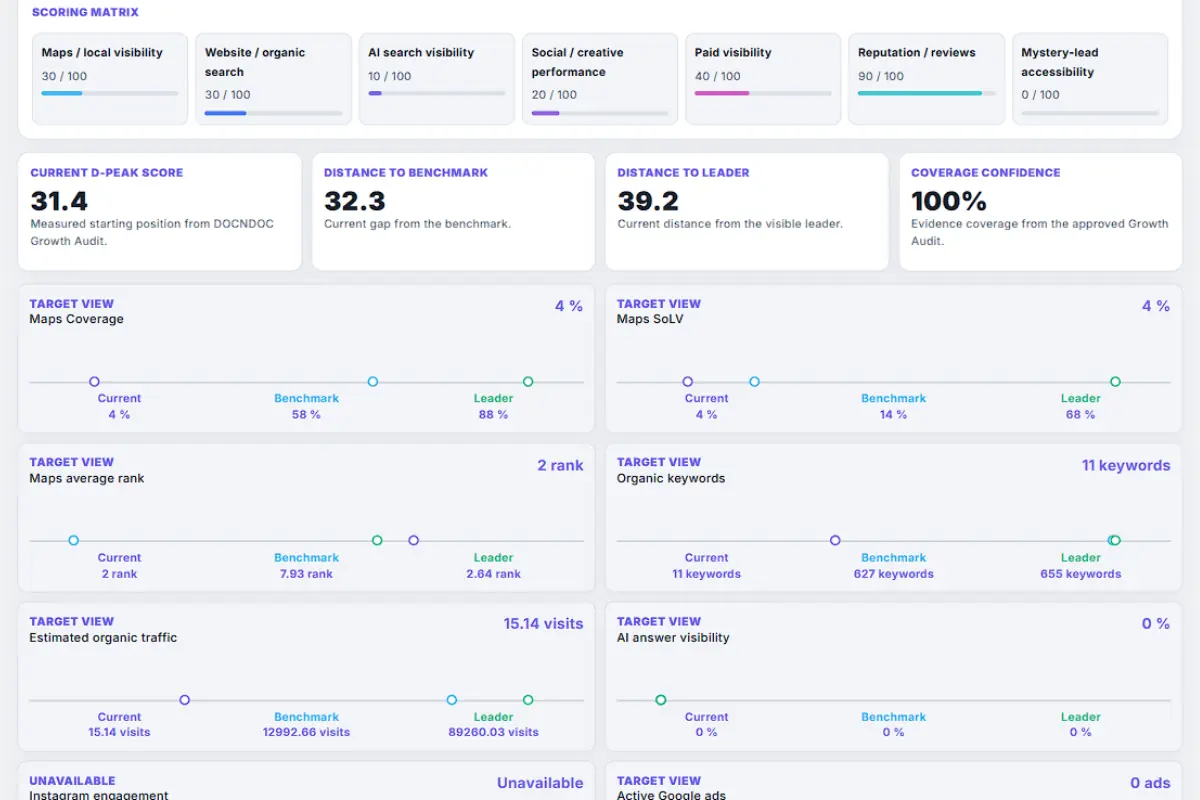This screenshot has height=800, width=1200.
Task: Click the '2.64 rank' Leader value
Action: coord(493,574)
